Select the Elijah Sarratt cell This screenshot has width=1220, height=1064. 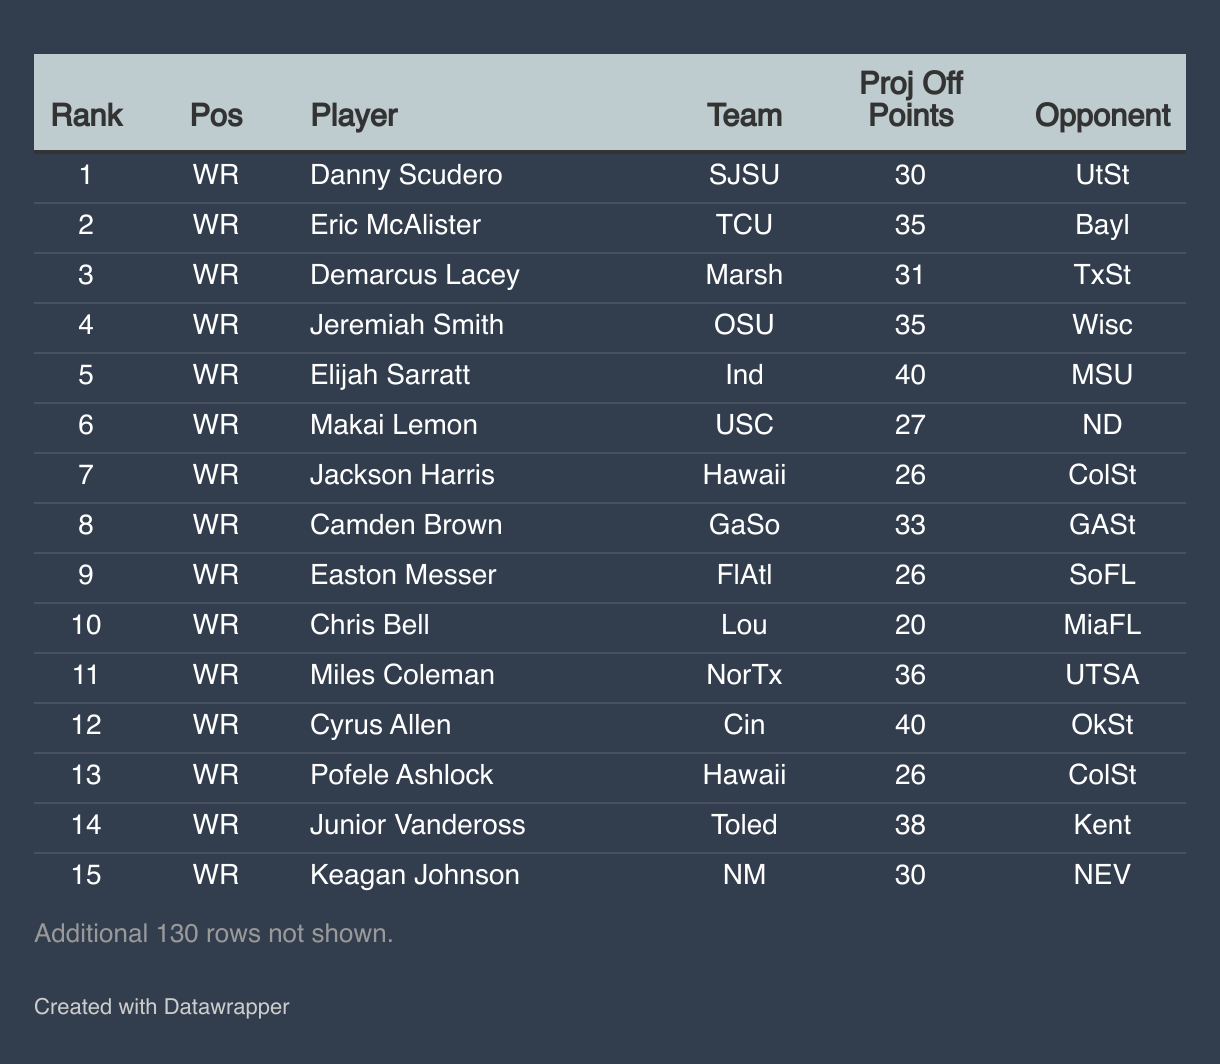coord(390,375)
